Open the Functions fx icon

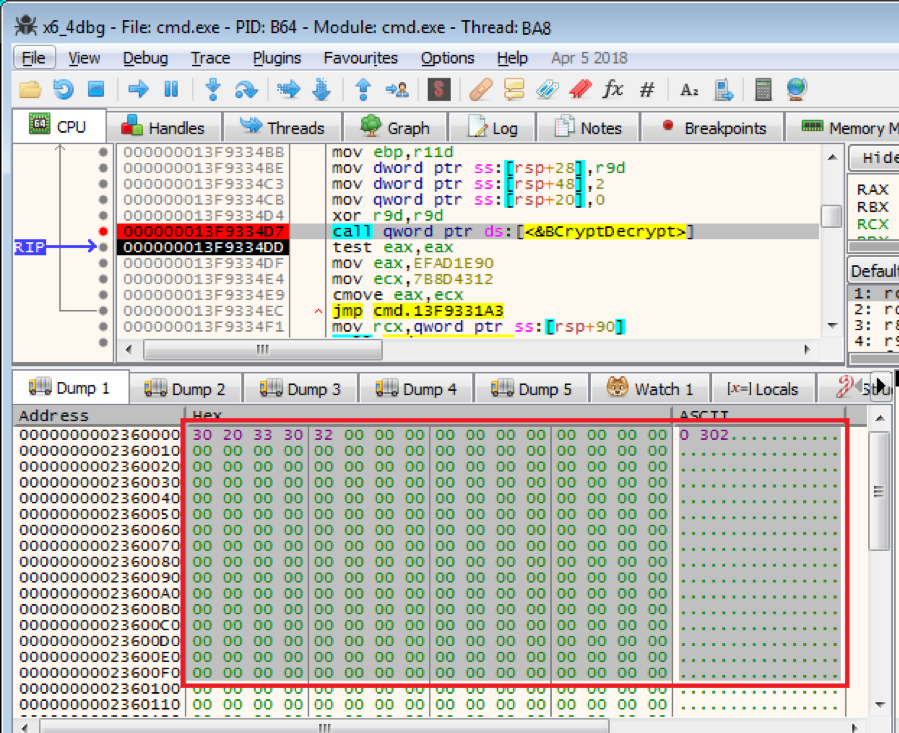[612, 90]
